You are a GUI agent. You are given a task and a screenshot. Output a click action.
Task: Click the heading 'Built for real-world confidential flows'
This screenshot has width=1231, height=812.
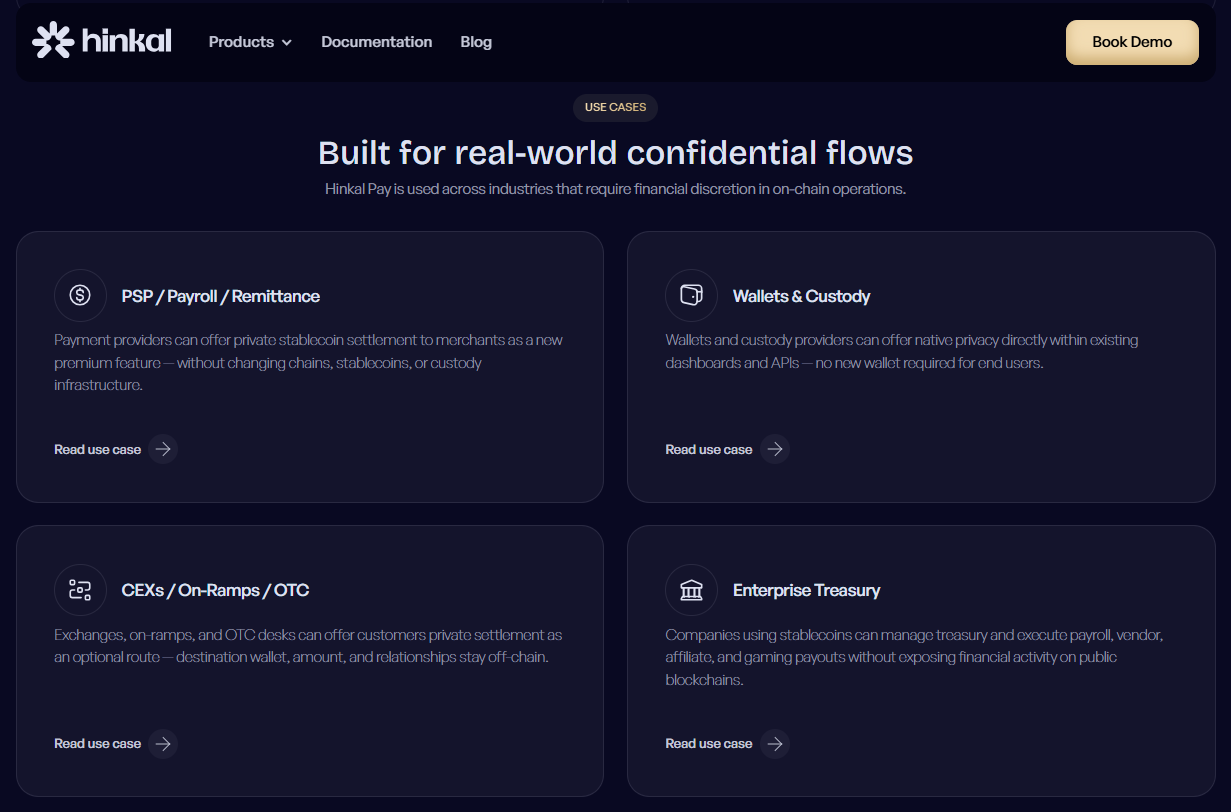coord(615,153)
